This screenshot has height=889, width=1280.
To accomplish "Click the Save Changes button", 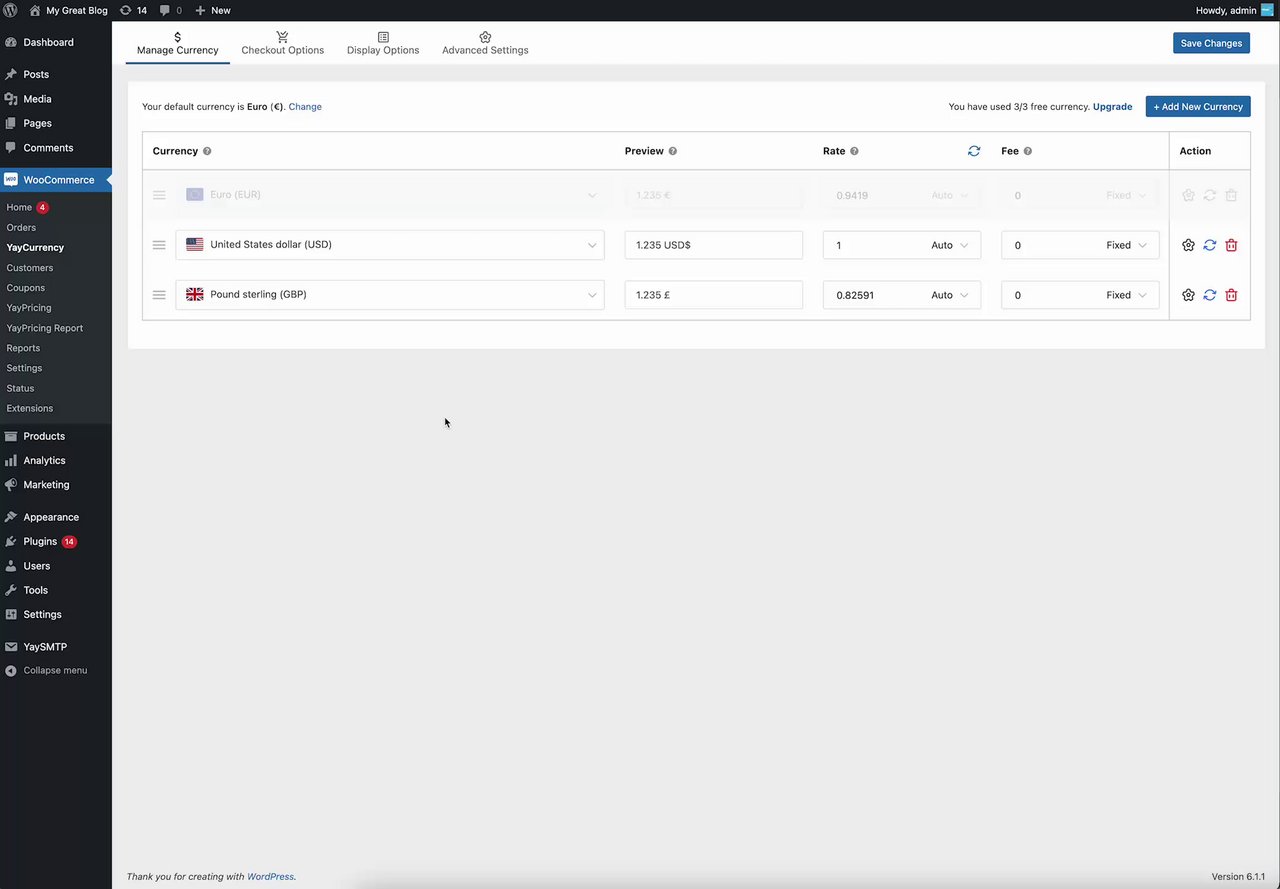I will click(1211, 43).
